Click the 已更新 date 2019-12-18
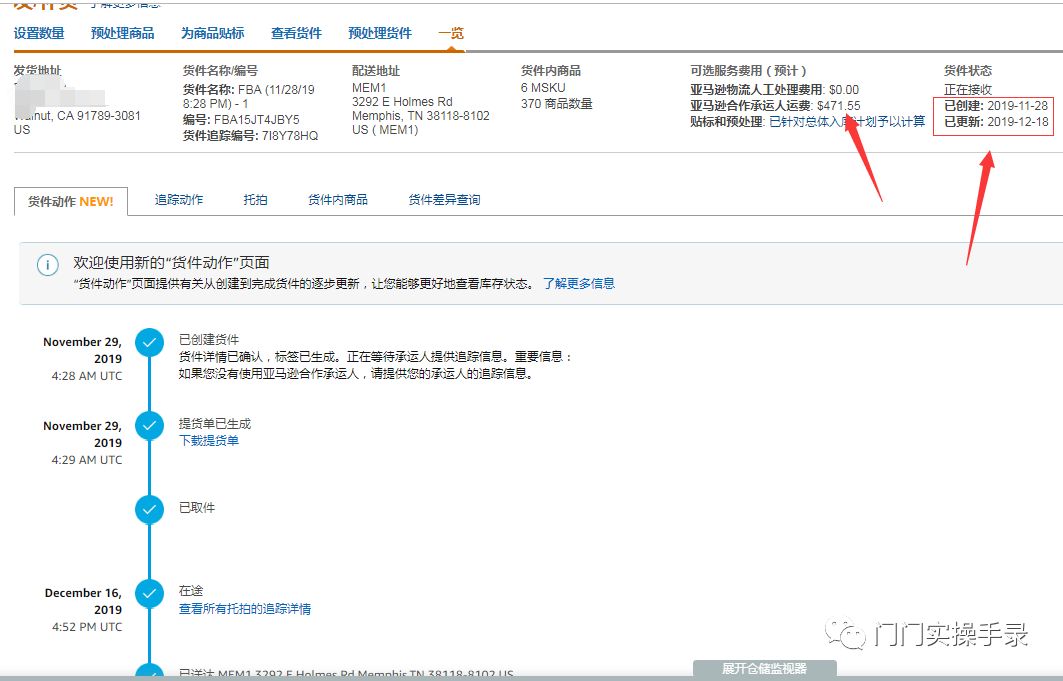This screenshot has width=1063, height=681. (x=1018, y=122)
